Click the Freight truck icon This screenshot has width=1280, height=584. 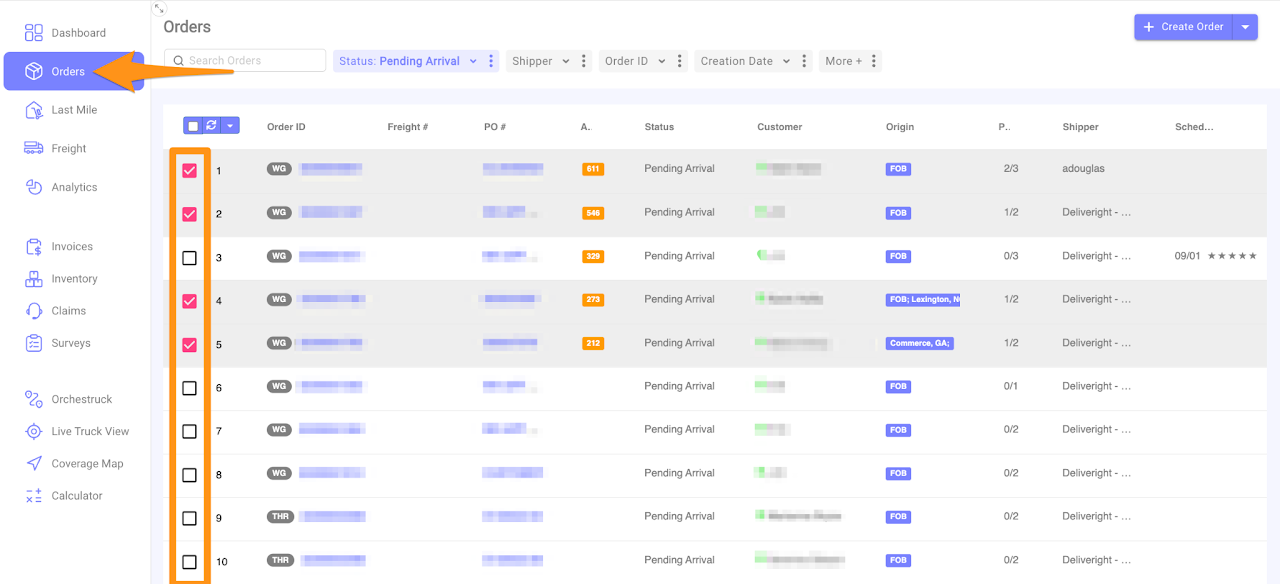(34, 148)
